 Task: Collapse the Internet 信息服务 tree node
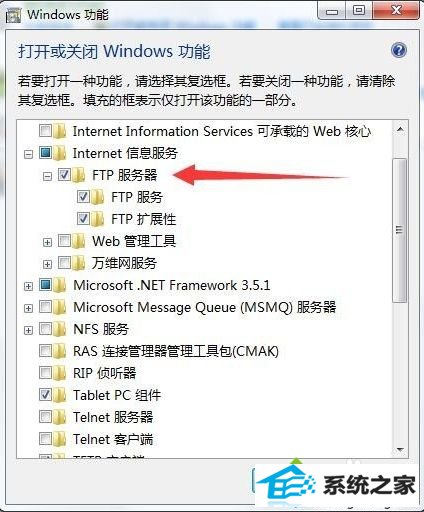tap(29, 154)
